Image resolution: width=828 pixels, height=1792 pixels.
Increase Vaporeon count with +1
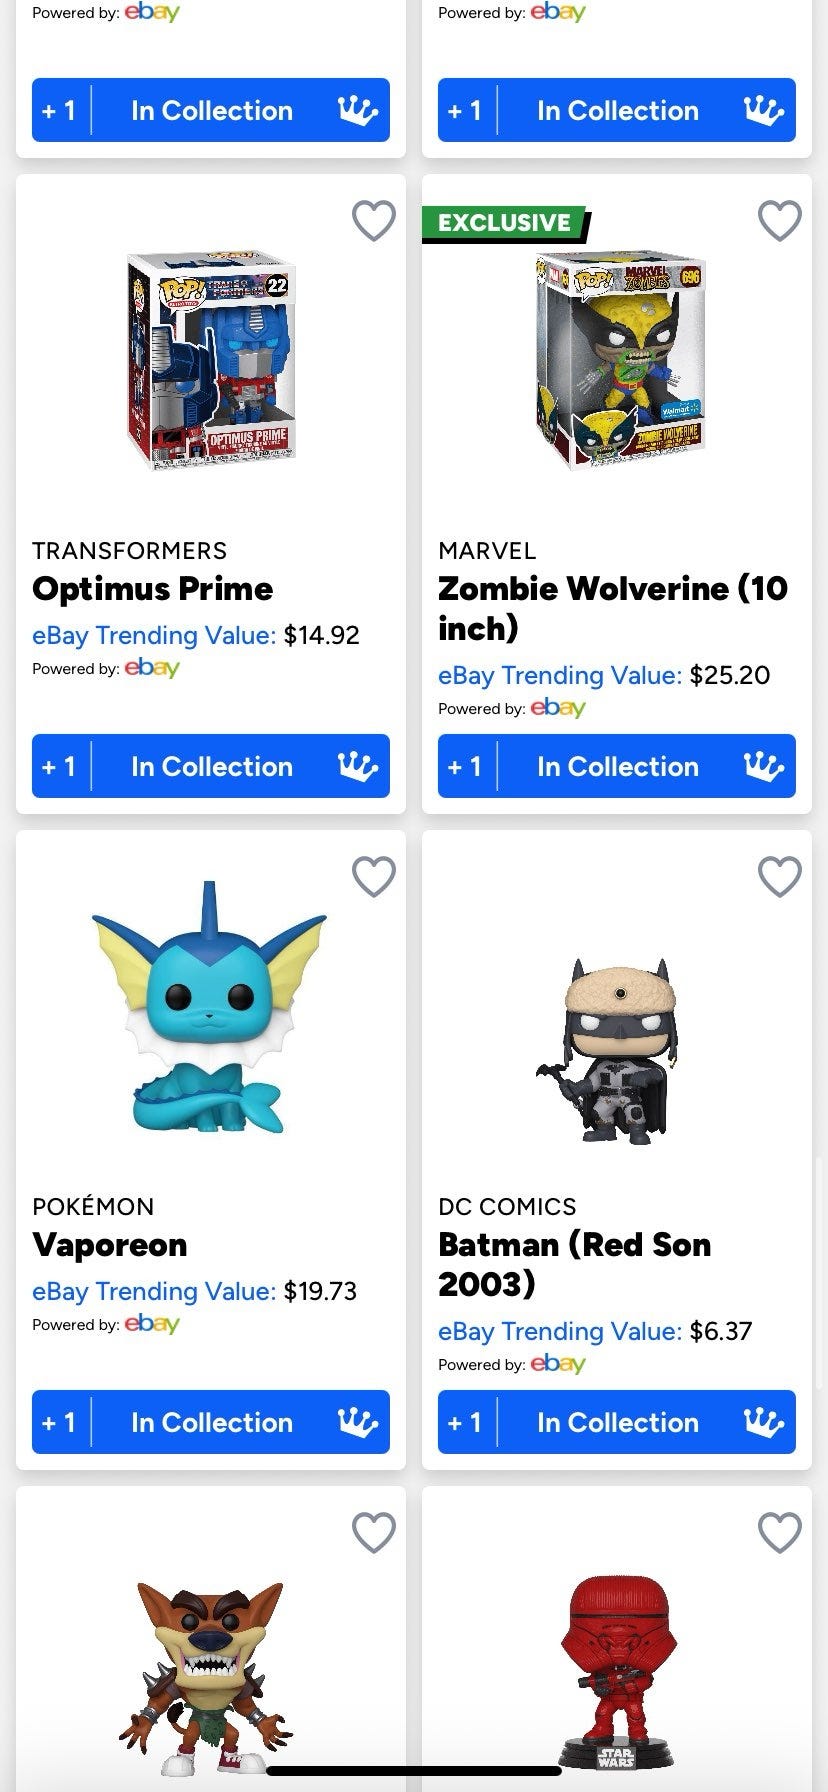(59, 1422)
